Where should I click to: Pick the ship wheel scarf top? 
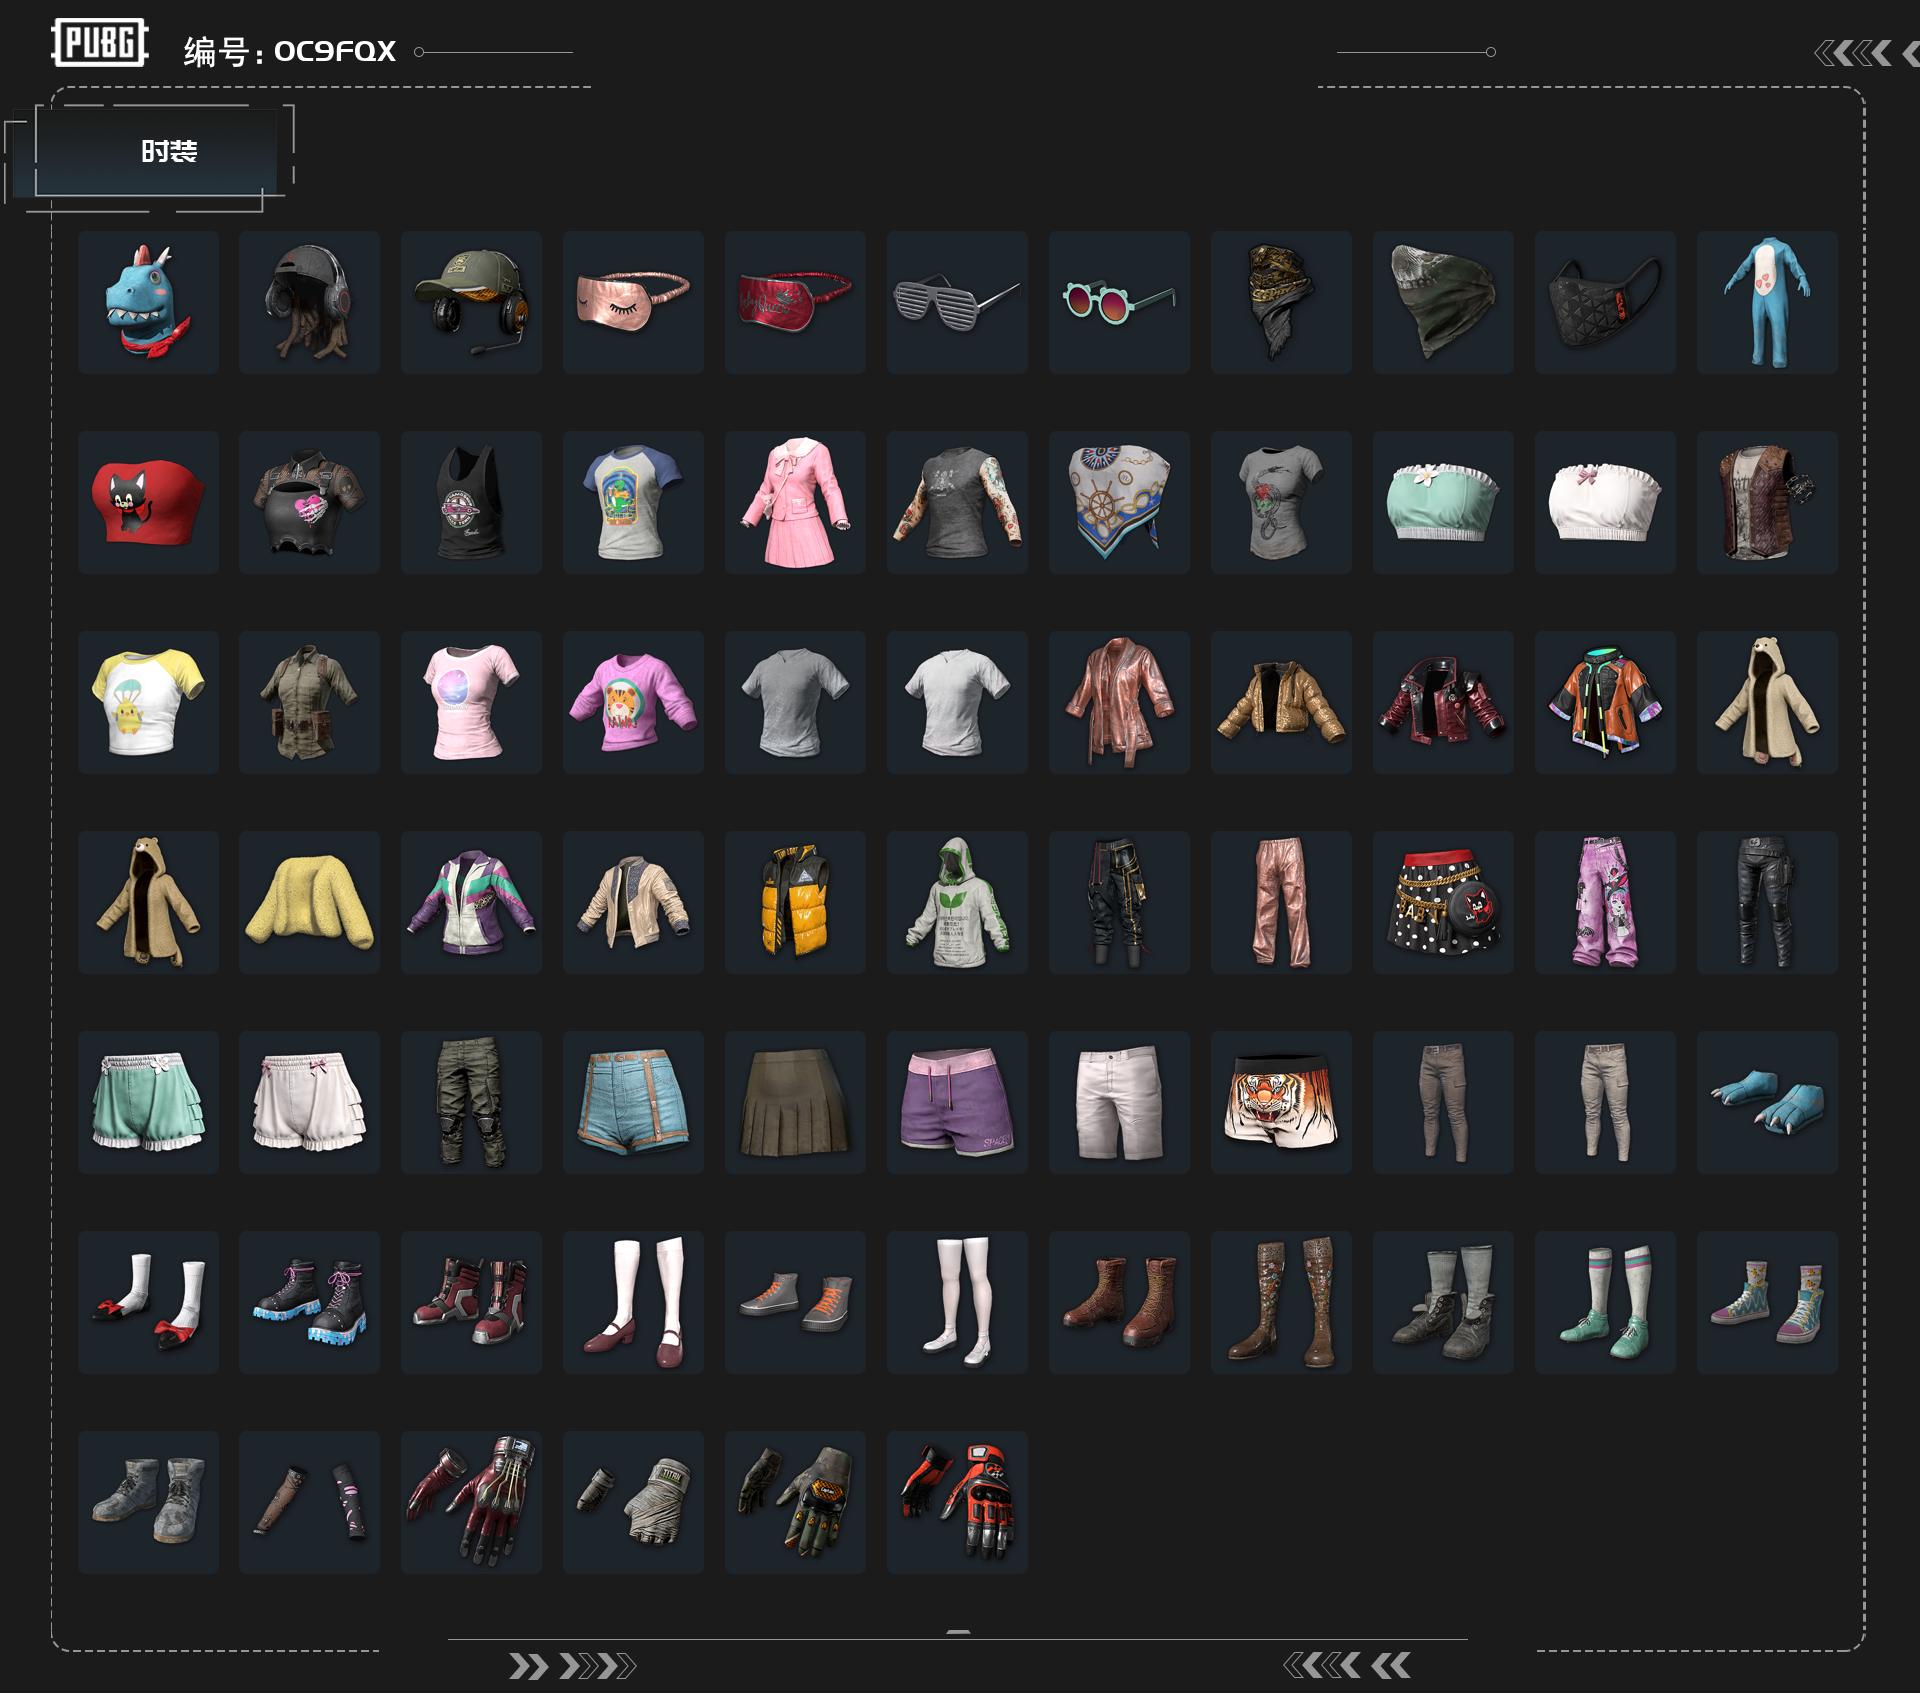click(x=1119, y=502)
